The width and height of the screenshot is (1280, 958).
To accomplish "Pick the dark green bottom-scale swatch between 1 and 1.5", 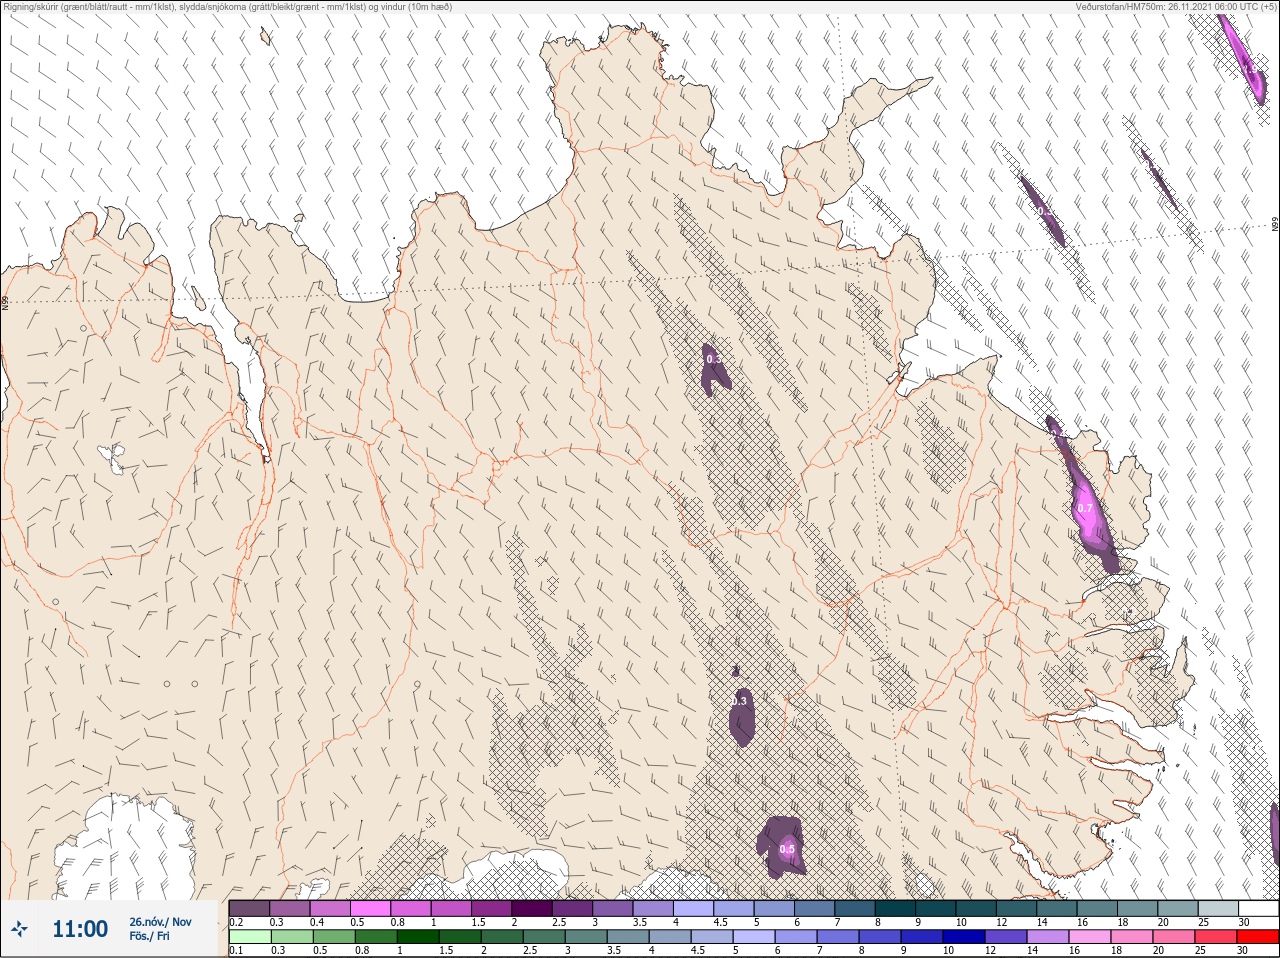I will 417,936.
